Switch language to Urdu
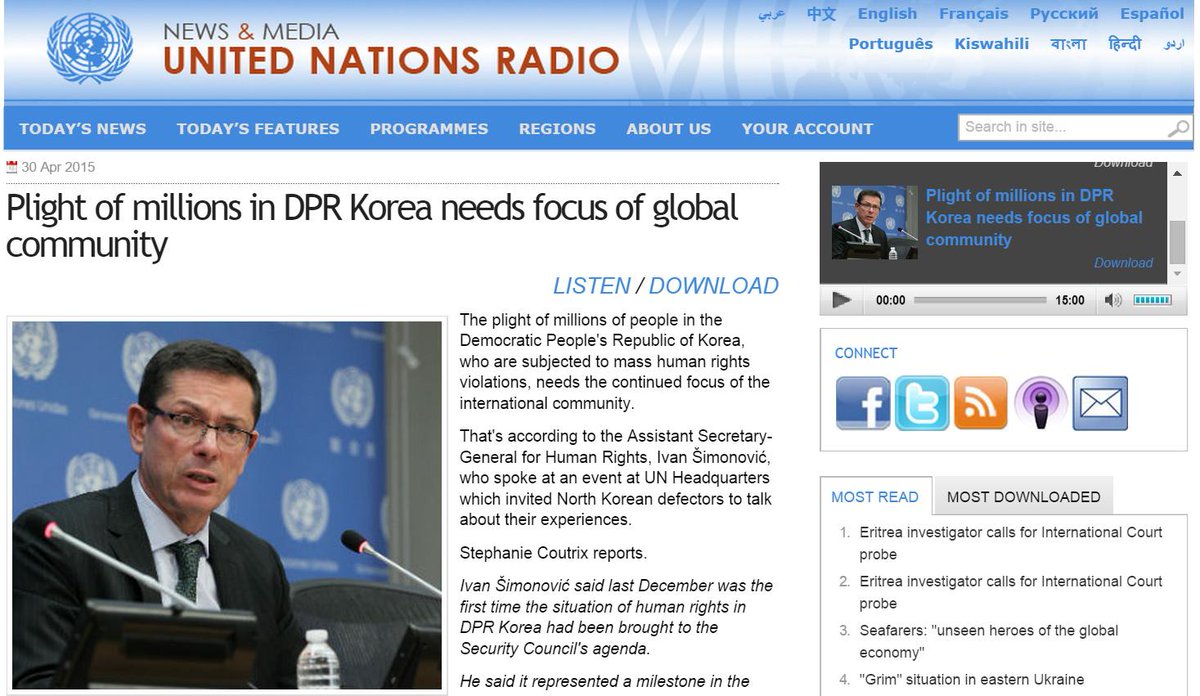This screenshot has width=1200, height=696. (x=1174, y=44)
